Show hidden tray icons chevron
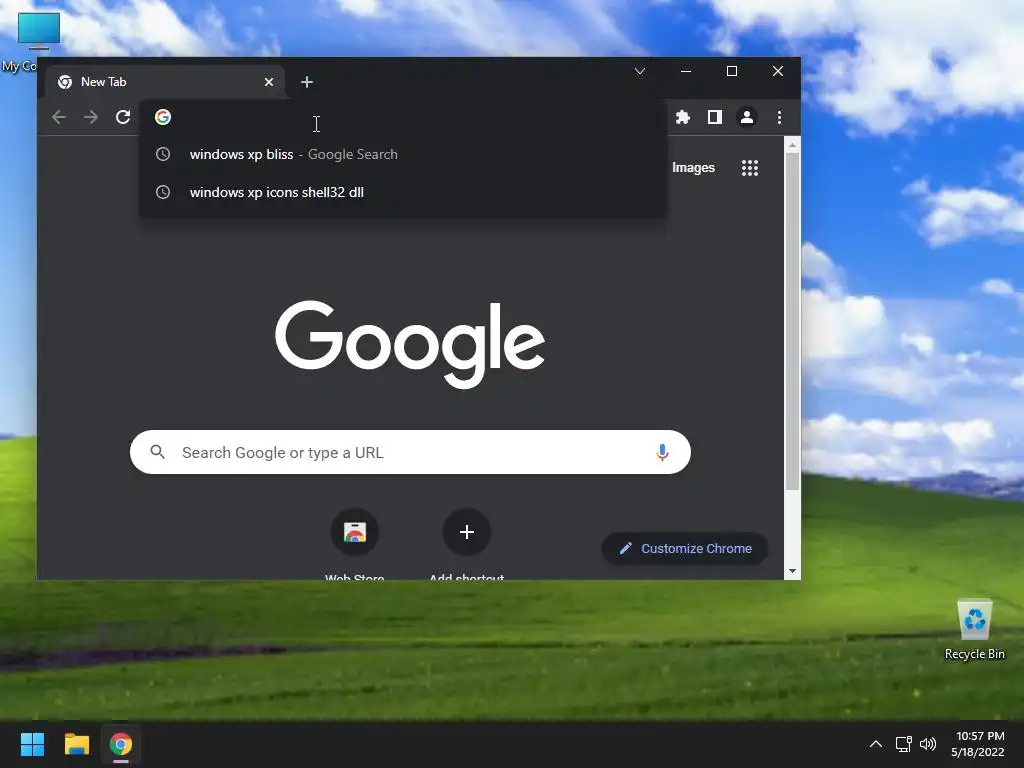 [x=876, y=744]
